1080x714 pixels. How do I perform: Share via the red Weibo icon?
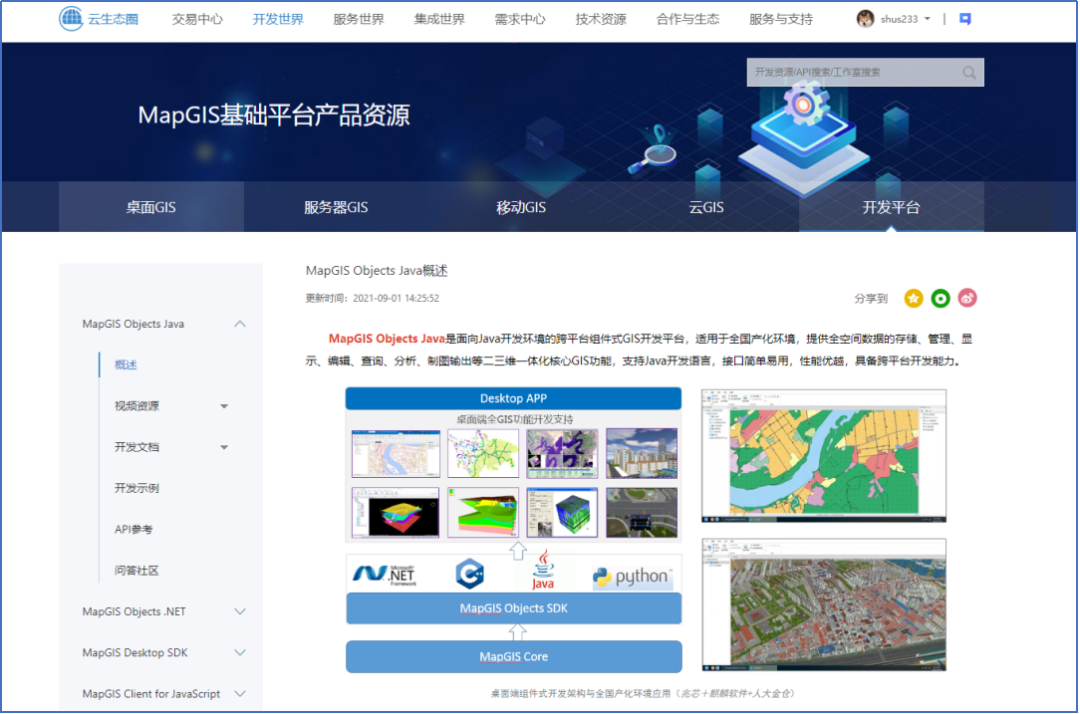click(967, 298)
